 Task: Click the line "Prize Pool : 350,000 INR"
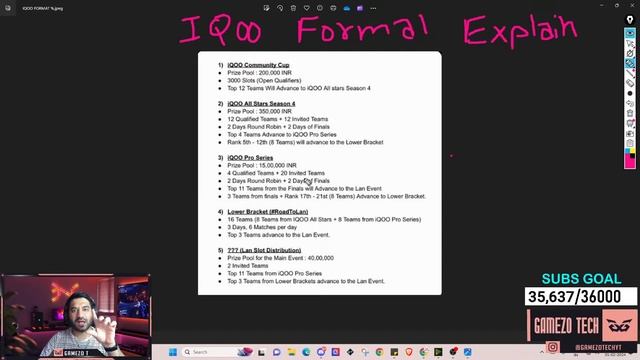coord(260,111)
